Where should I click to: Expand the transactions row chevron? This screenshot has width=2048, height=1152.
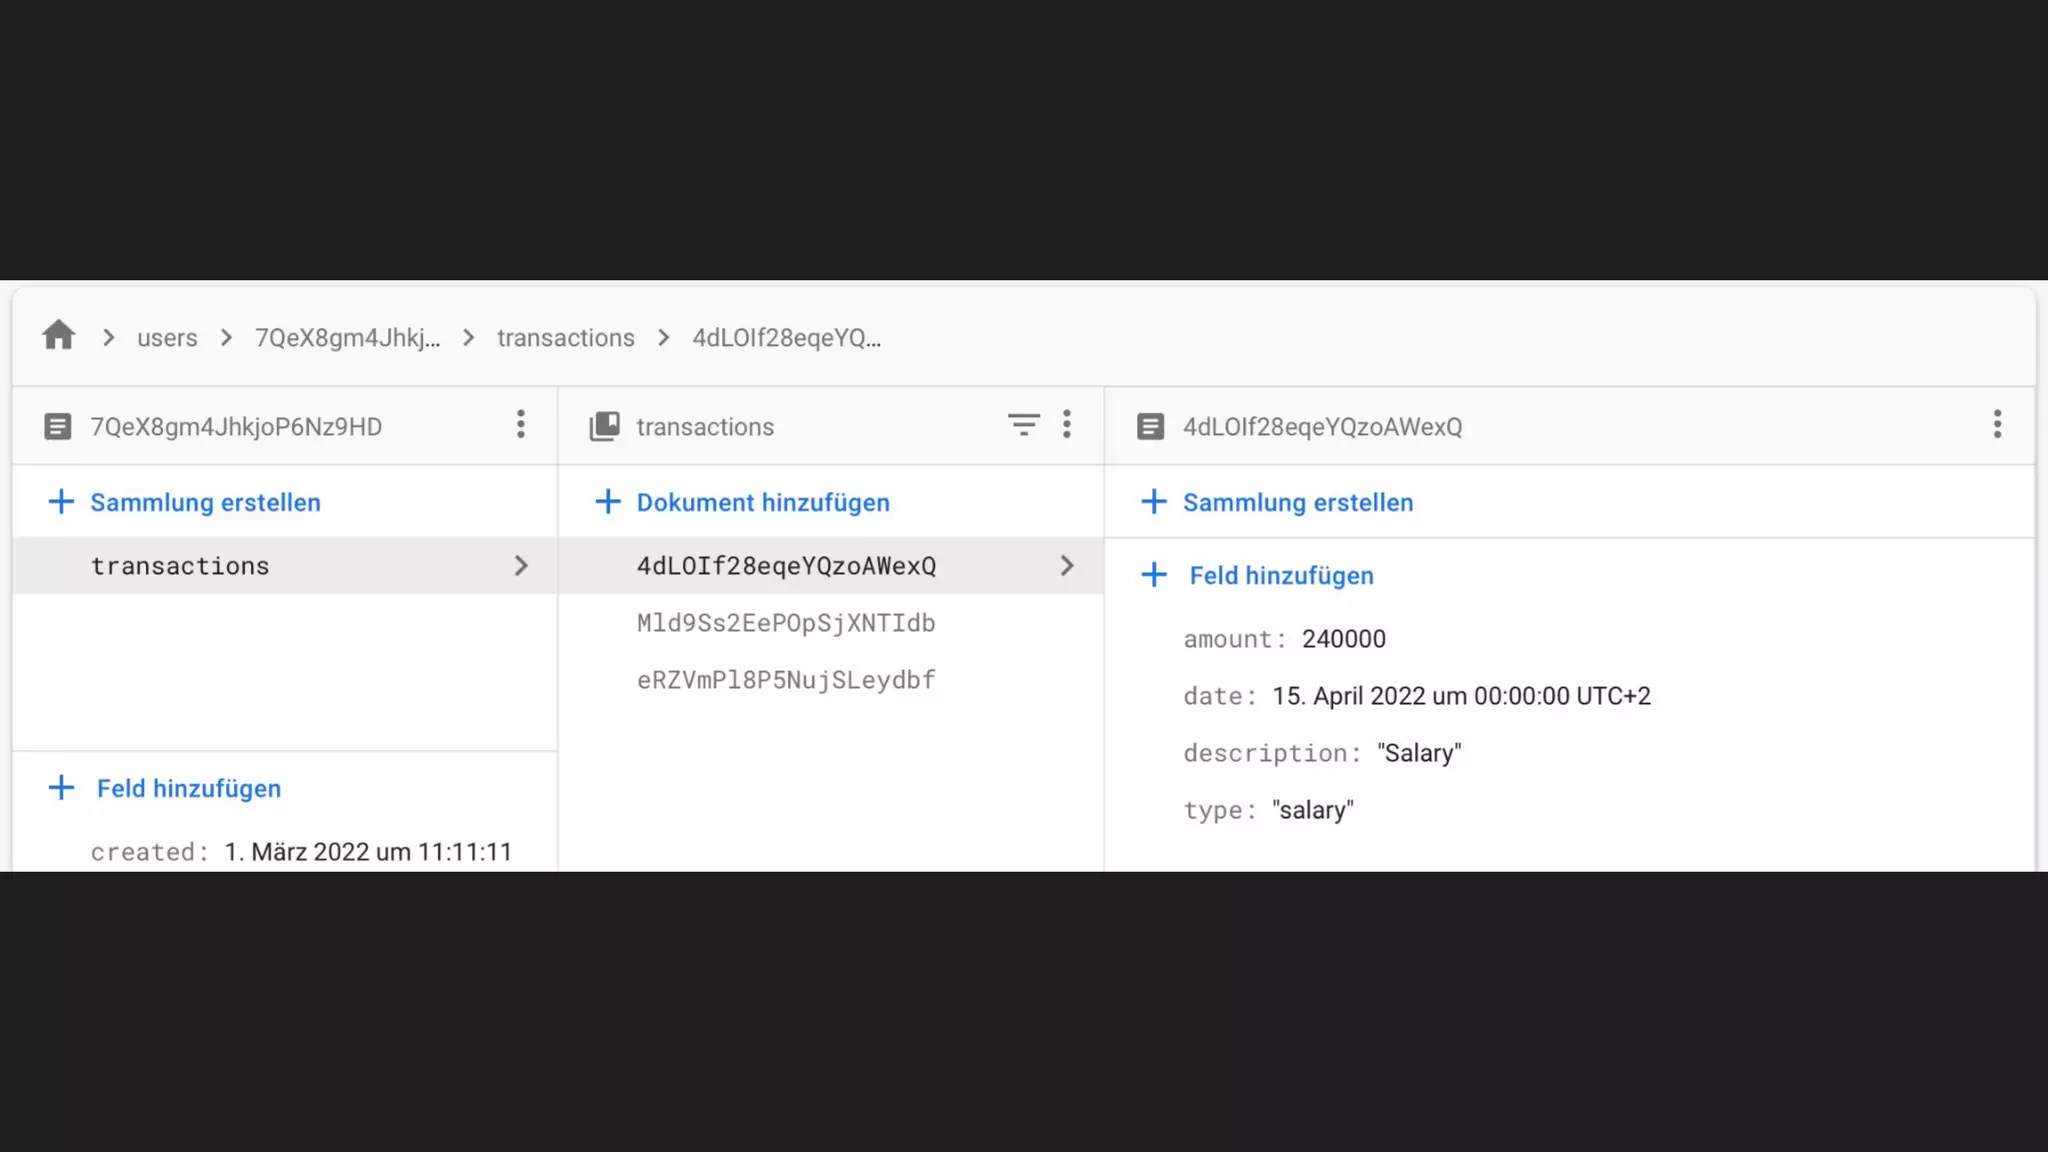[521, 566]
